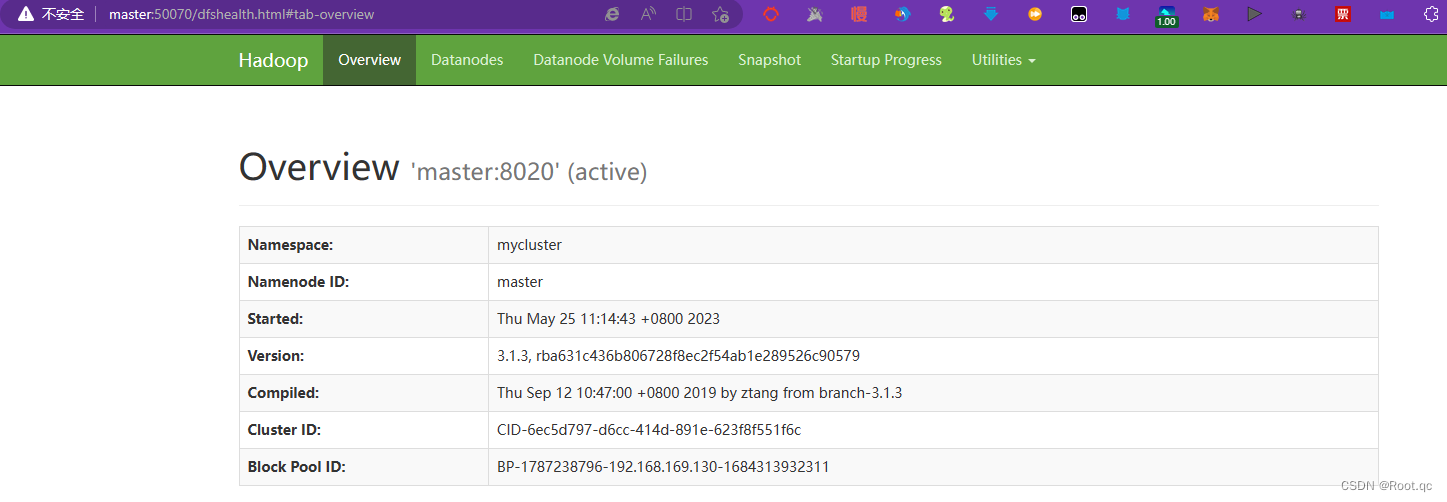
Task: Click the Cluster ID: row label
Action: coord(284,430)
